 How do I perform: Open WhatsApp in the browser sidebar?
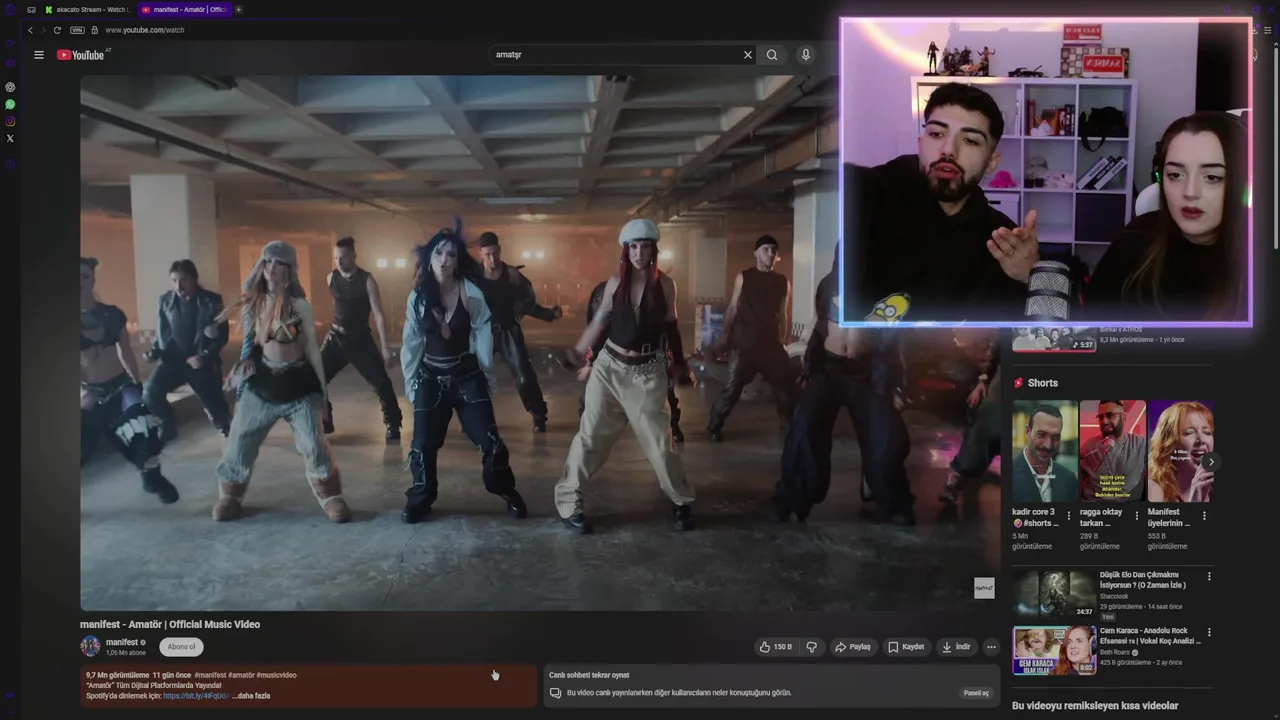[10, 104]
